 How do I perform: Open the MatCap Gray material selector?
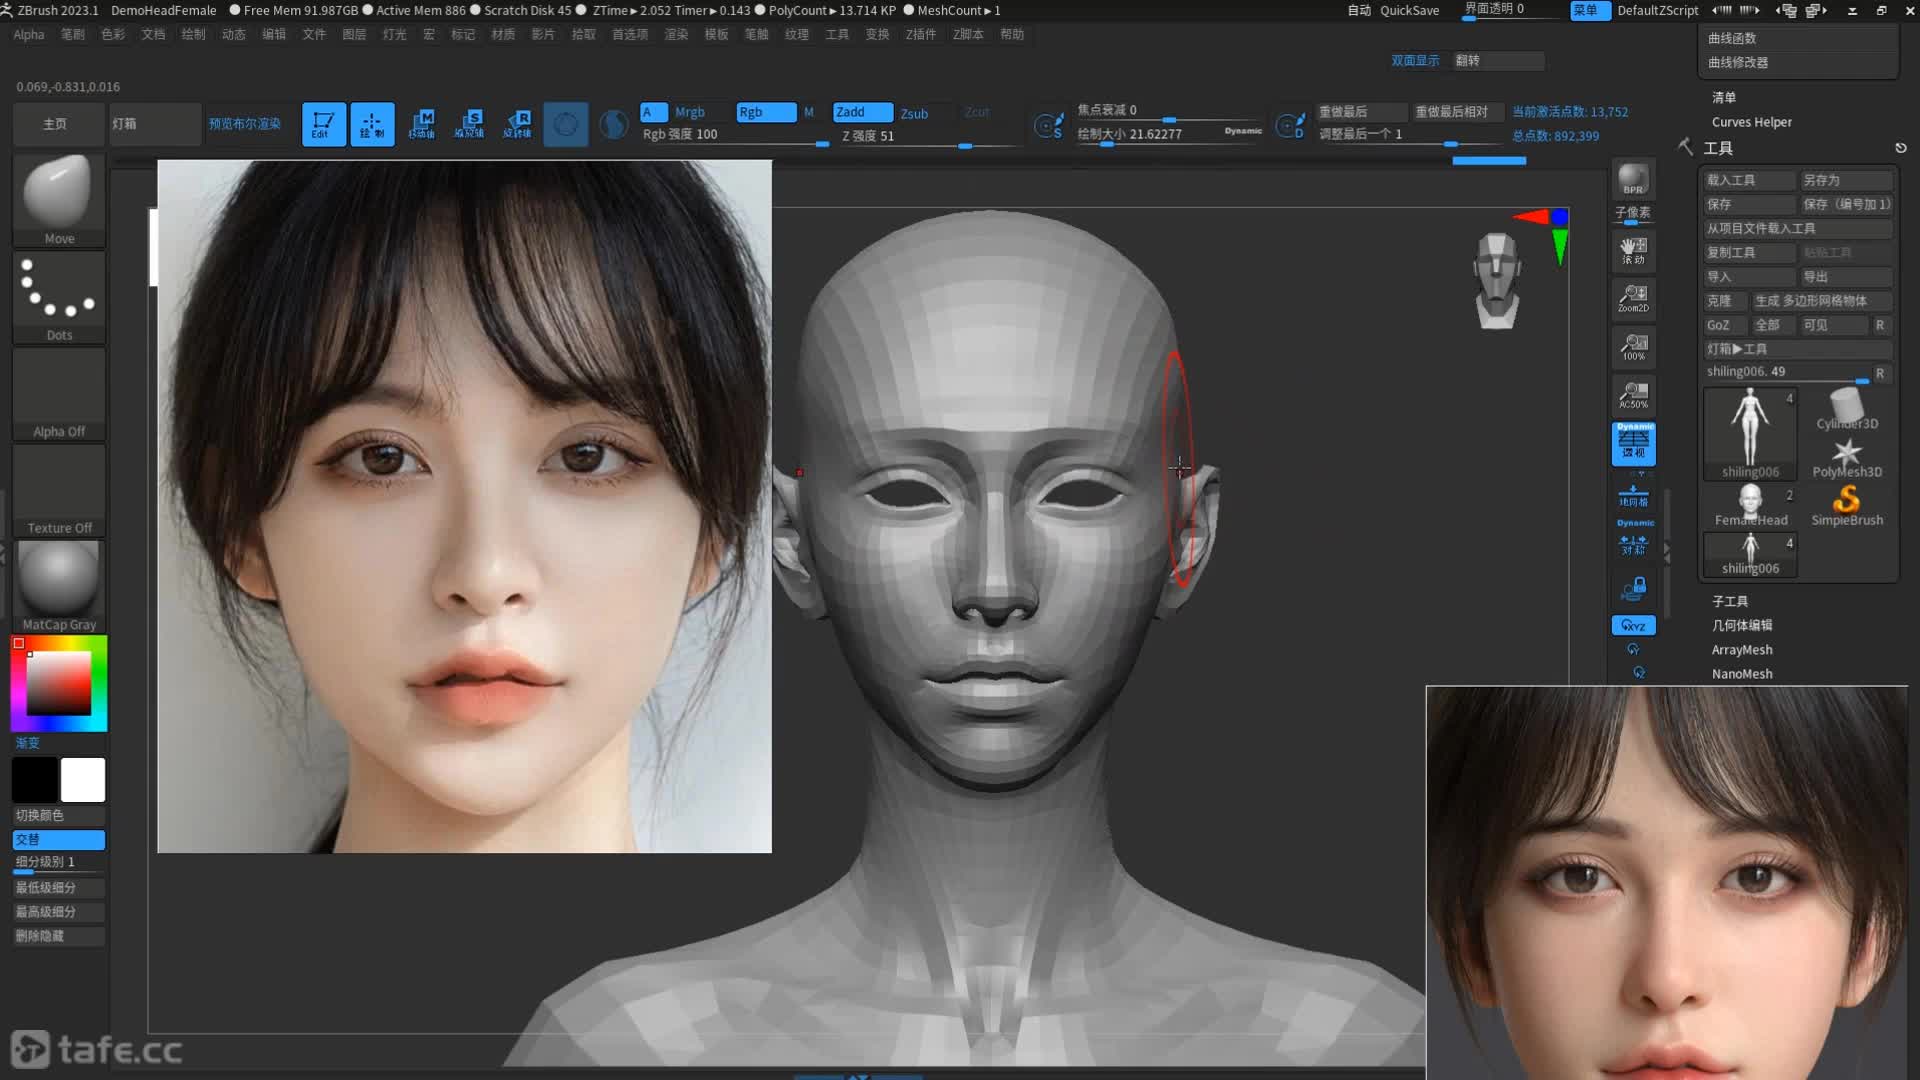59,586
